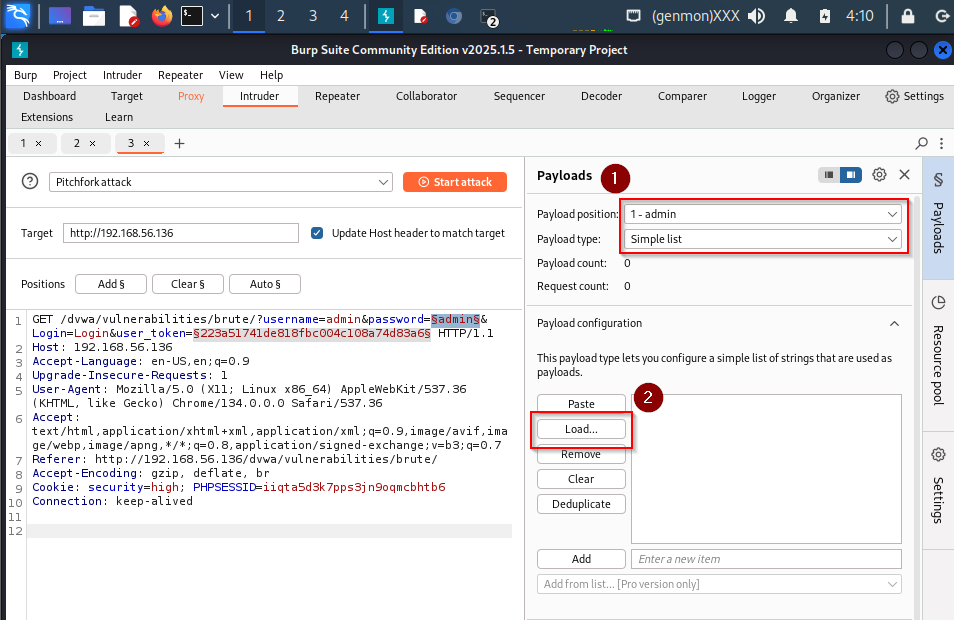Click the Auto § button
This screenshot has width=954, height=620.
265,284
